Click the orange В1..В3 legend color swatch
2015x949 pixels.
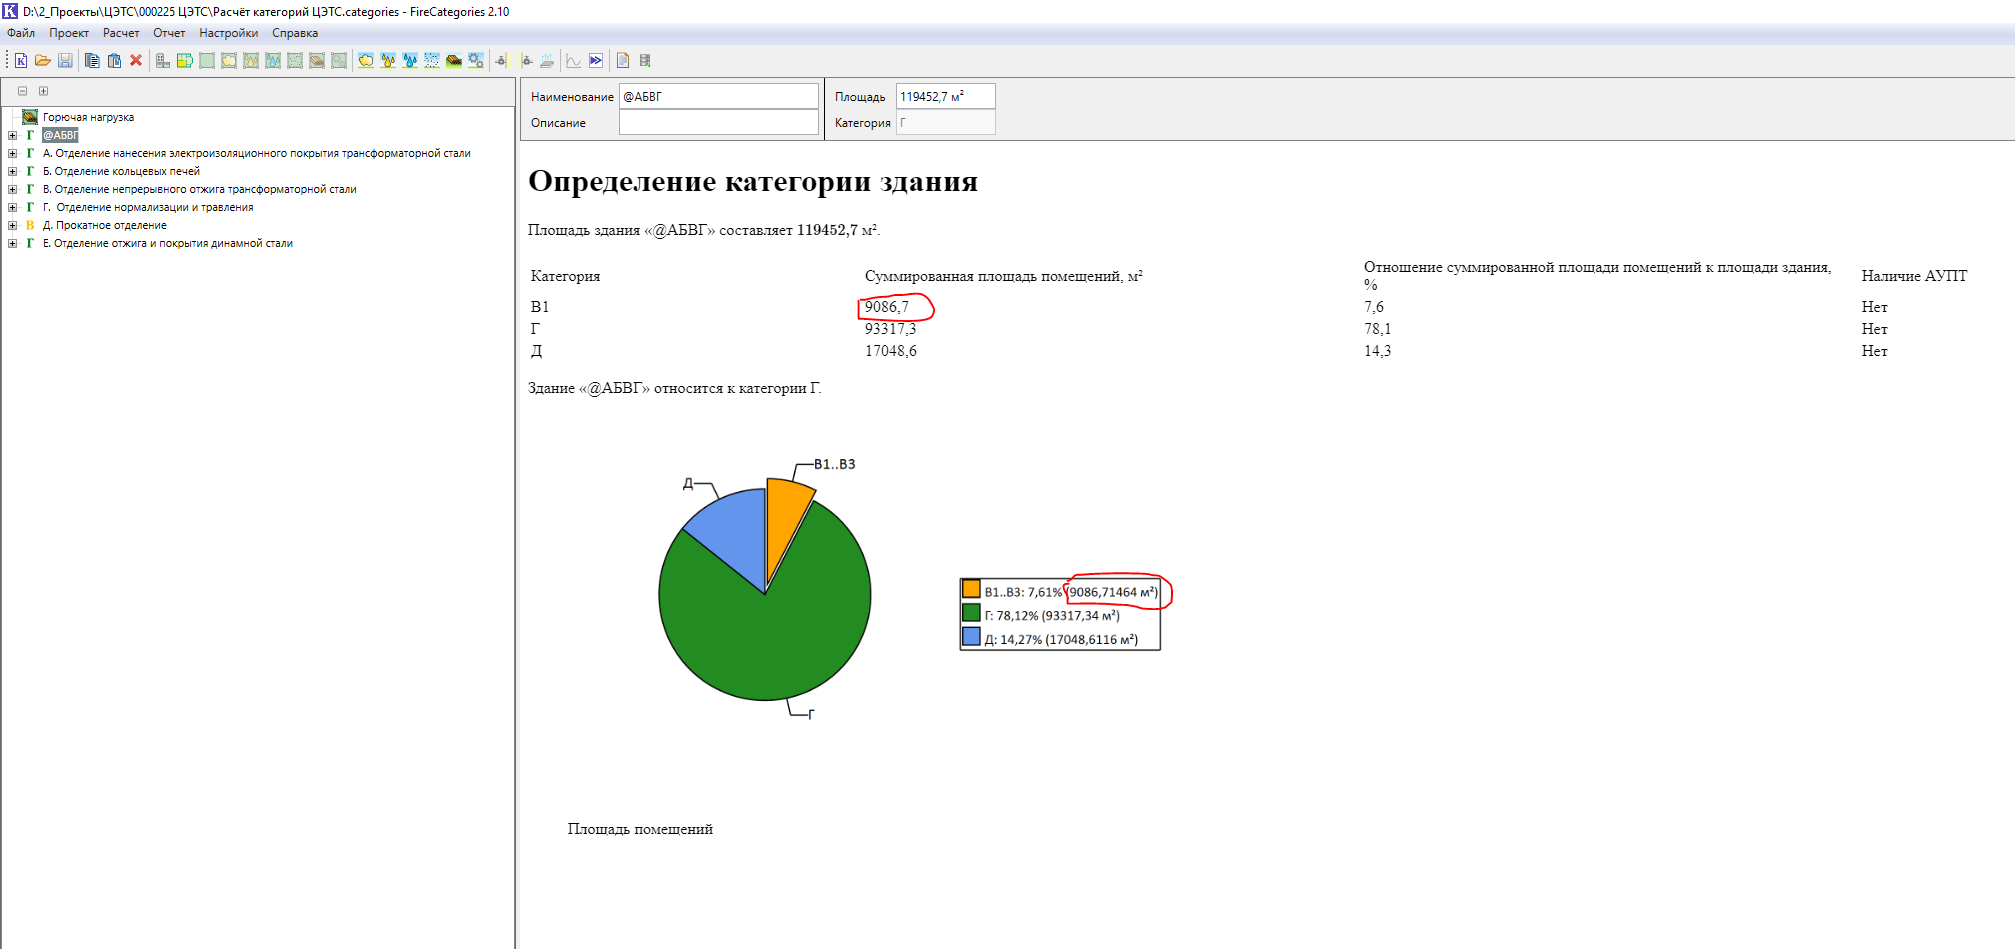[x=970, y=590]
